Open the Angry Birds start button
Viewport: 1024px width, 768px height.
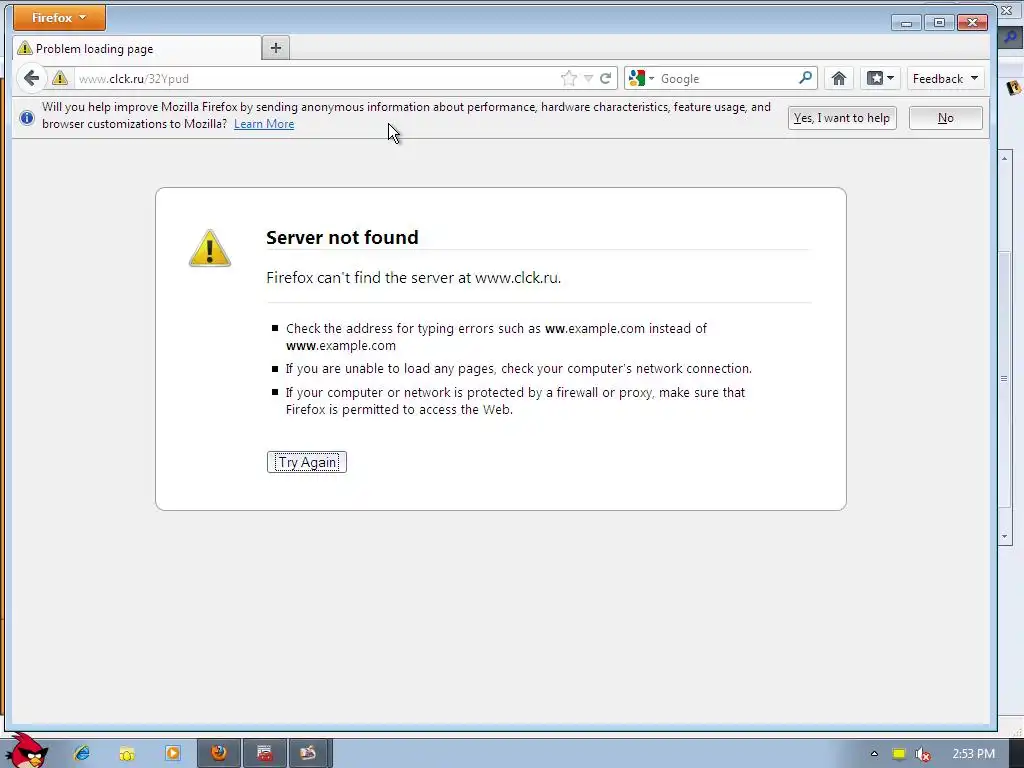[x=25, y=752]
